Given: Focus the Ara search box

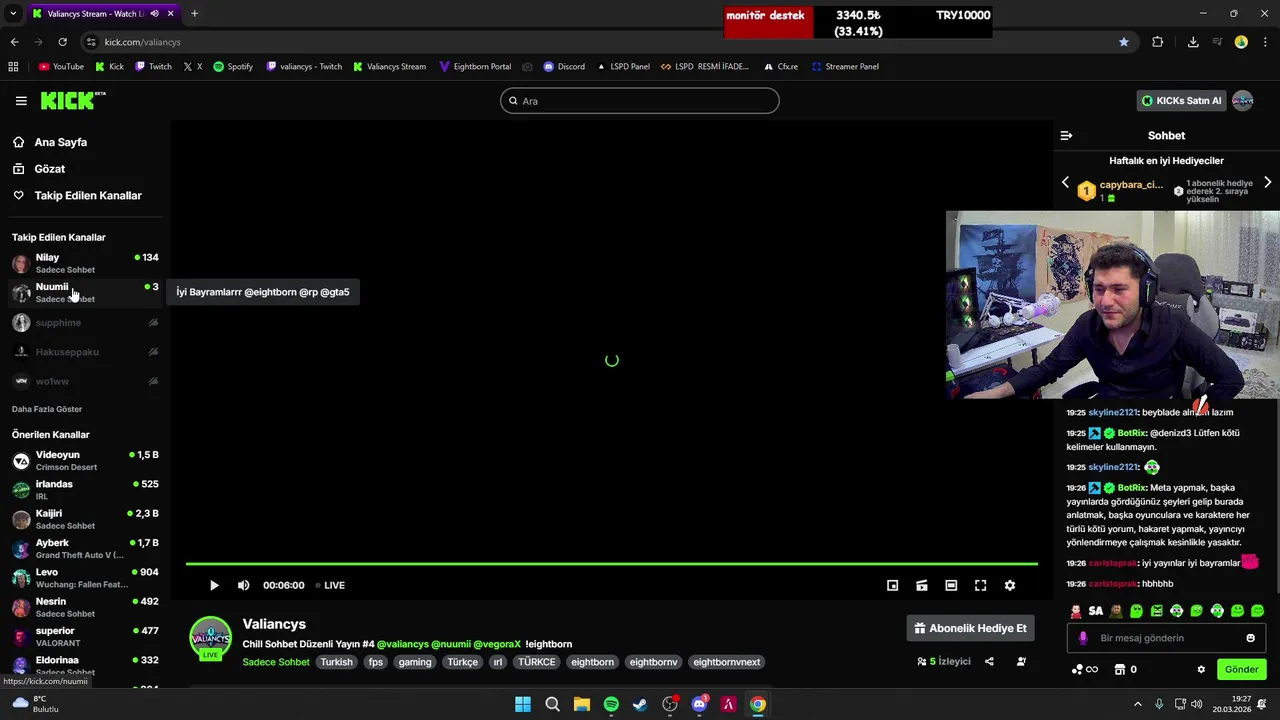Looking at the screenshot, I should coord(639,101).
